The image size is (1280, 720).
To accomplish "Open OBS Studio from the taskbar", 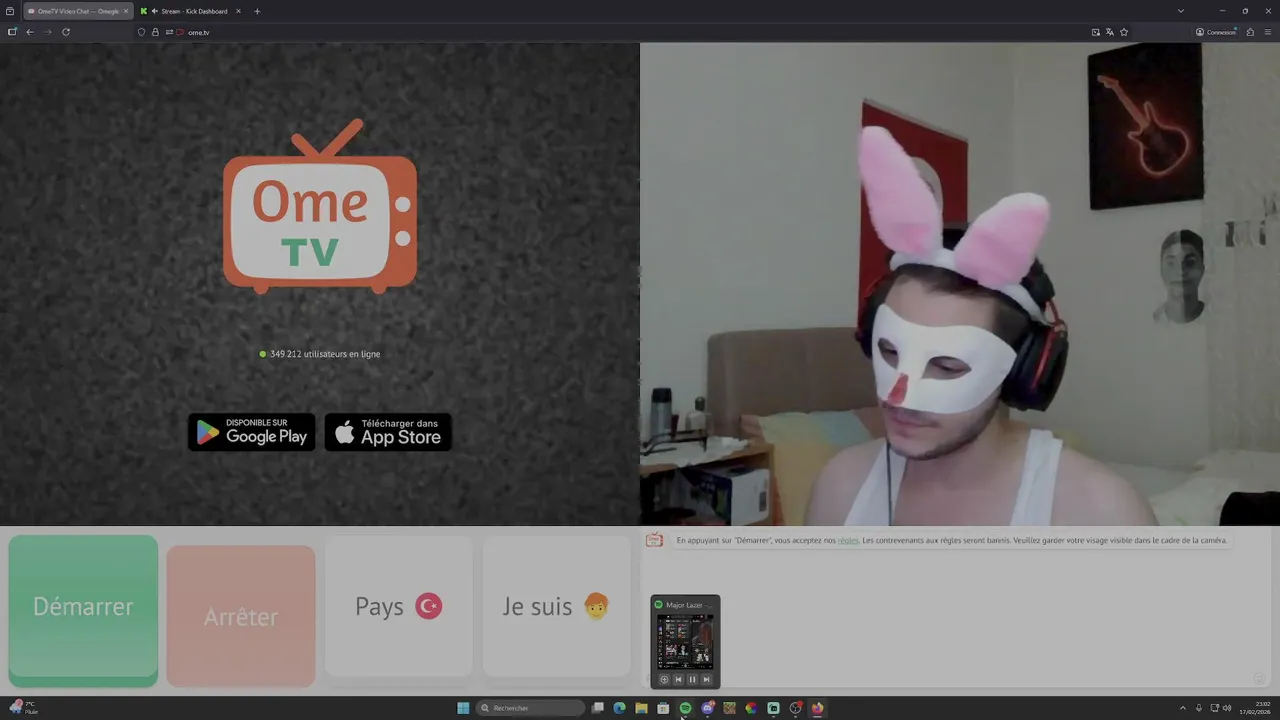I will (x=795, y=708).
